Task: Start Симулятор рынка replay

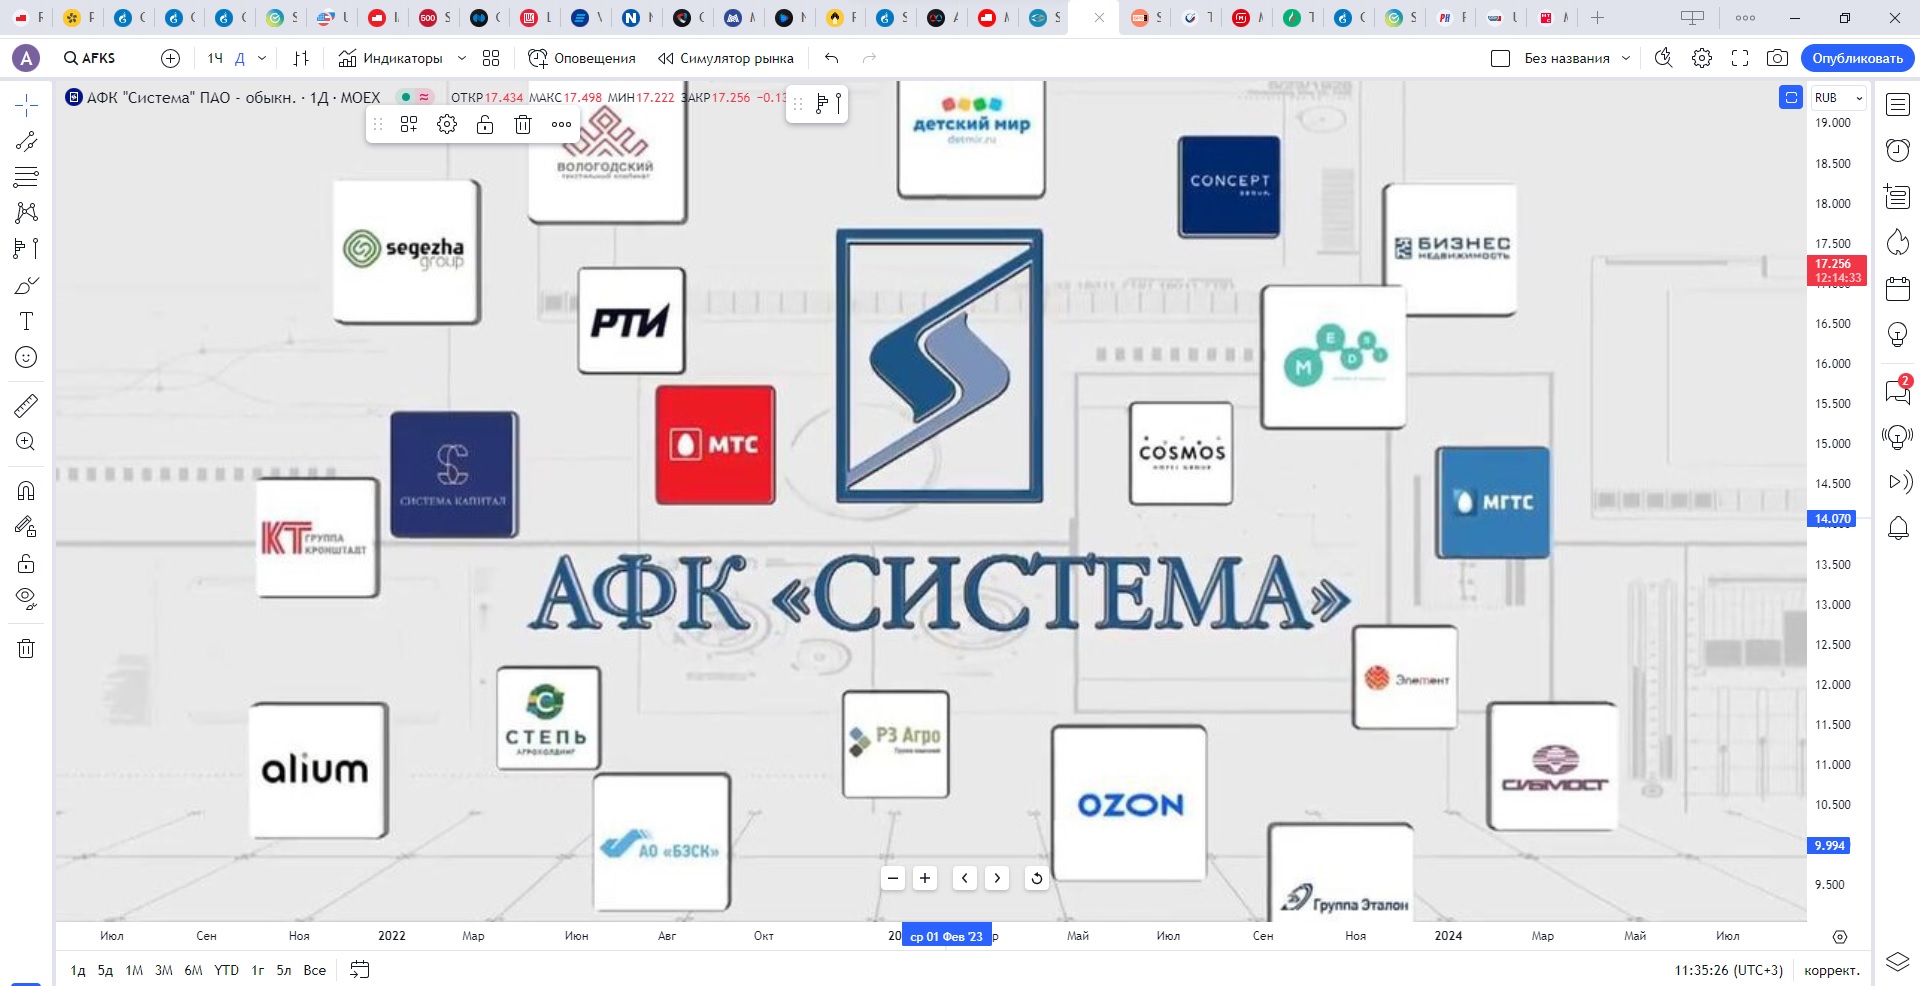Action: pos(726,58)
